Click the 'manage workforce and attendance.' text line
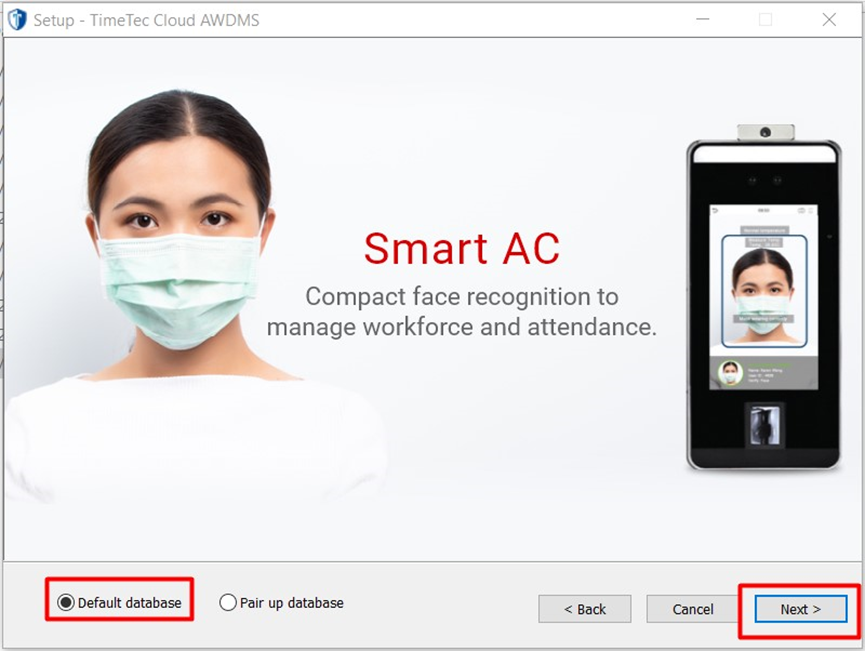865x651 pixels. click(462, 327)
